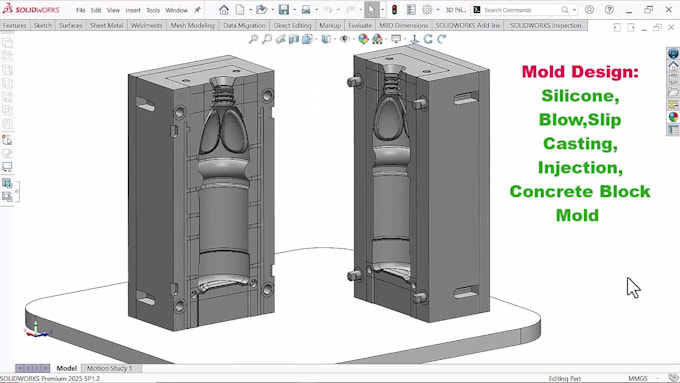Viewport: 680px width, 383px height.
Task: Save the part with the Save icon
Action: pyautogui.click(x=284, y=10)
